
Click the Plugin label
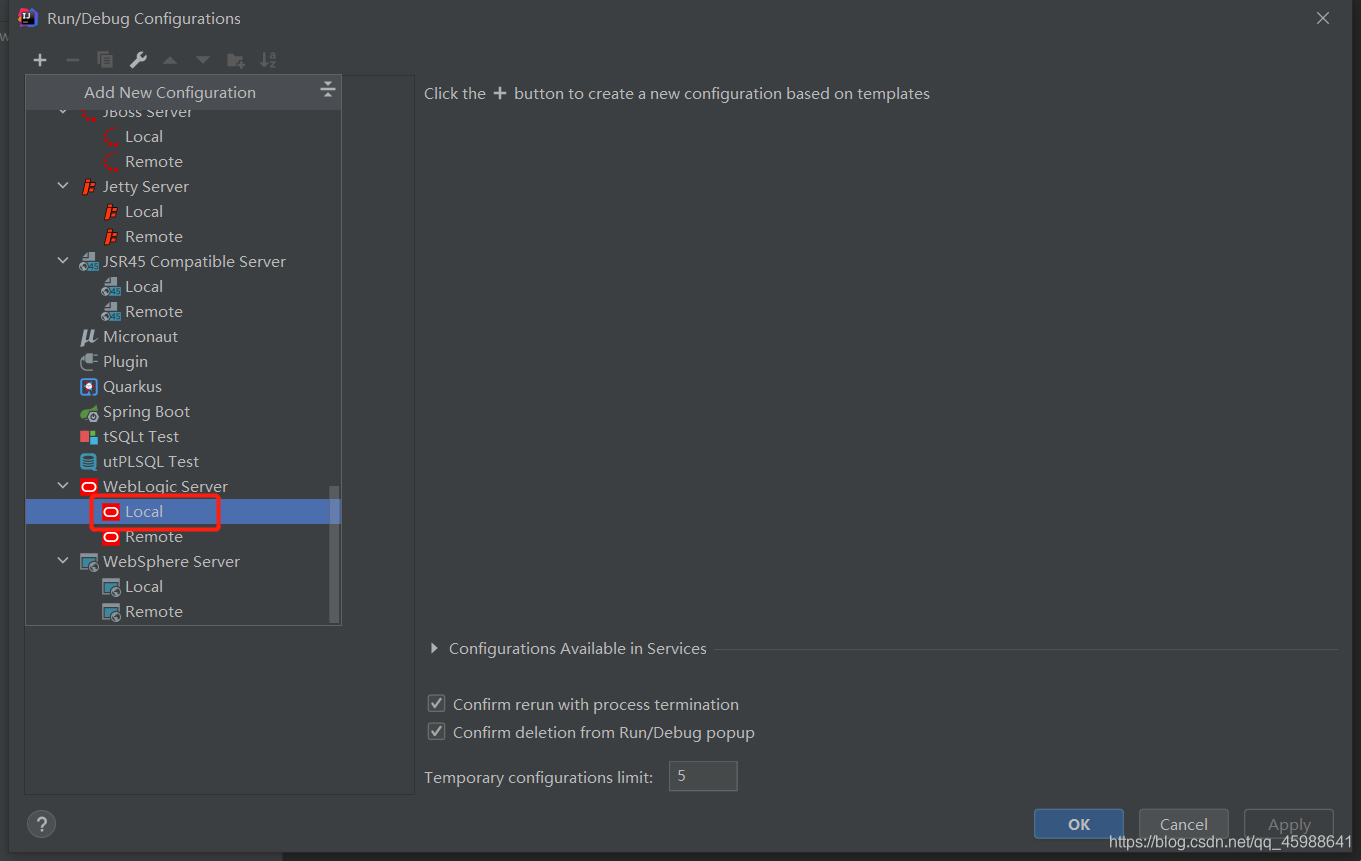125,362
